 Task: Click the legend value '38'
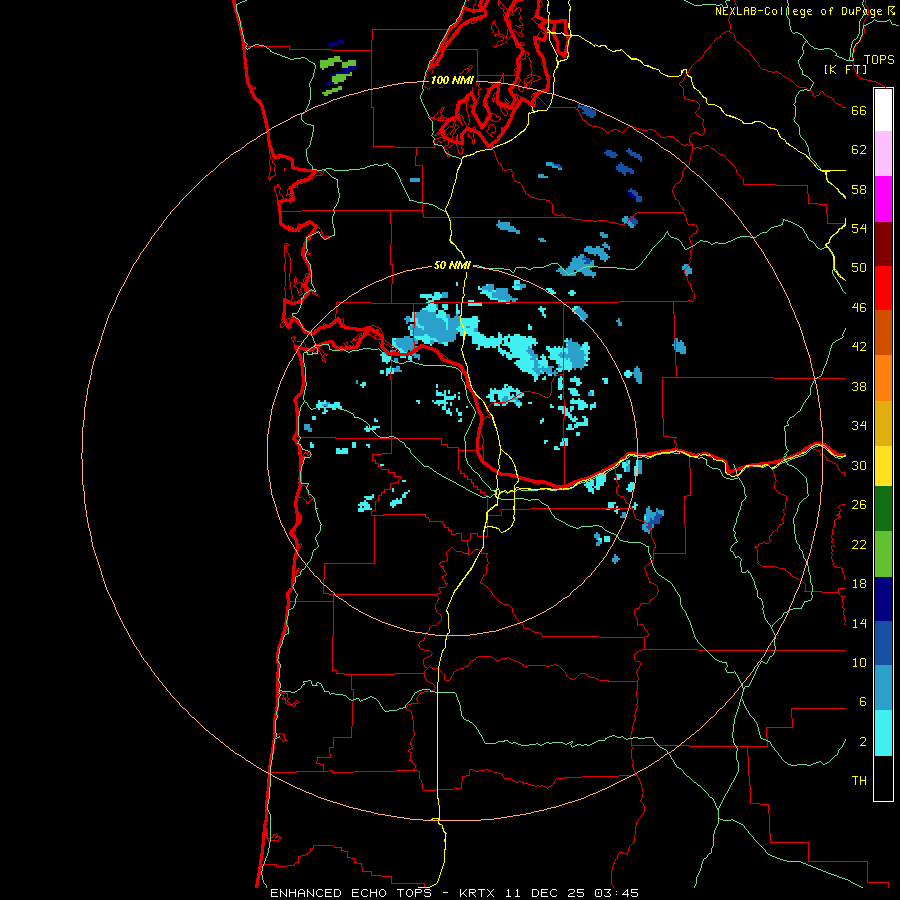[x=859, y=386]
